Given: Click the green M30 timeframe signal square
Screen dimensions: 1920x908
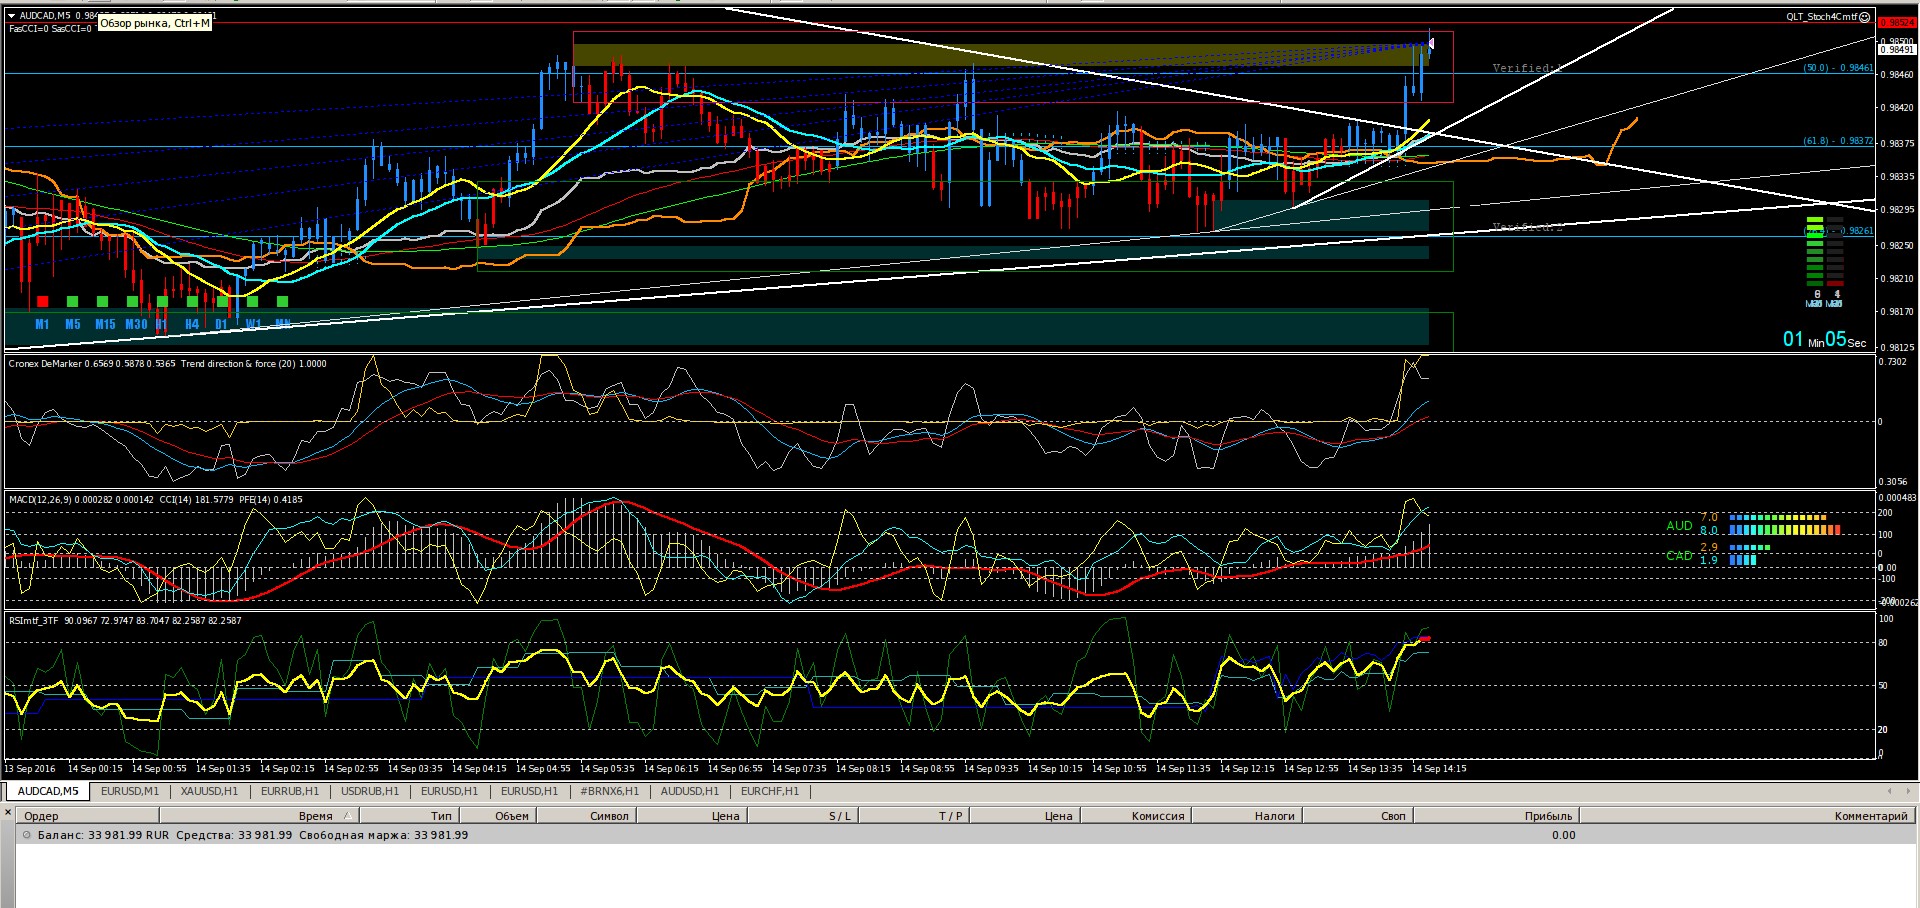Looking at the screenshot, I should tap(132, 301).
